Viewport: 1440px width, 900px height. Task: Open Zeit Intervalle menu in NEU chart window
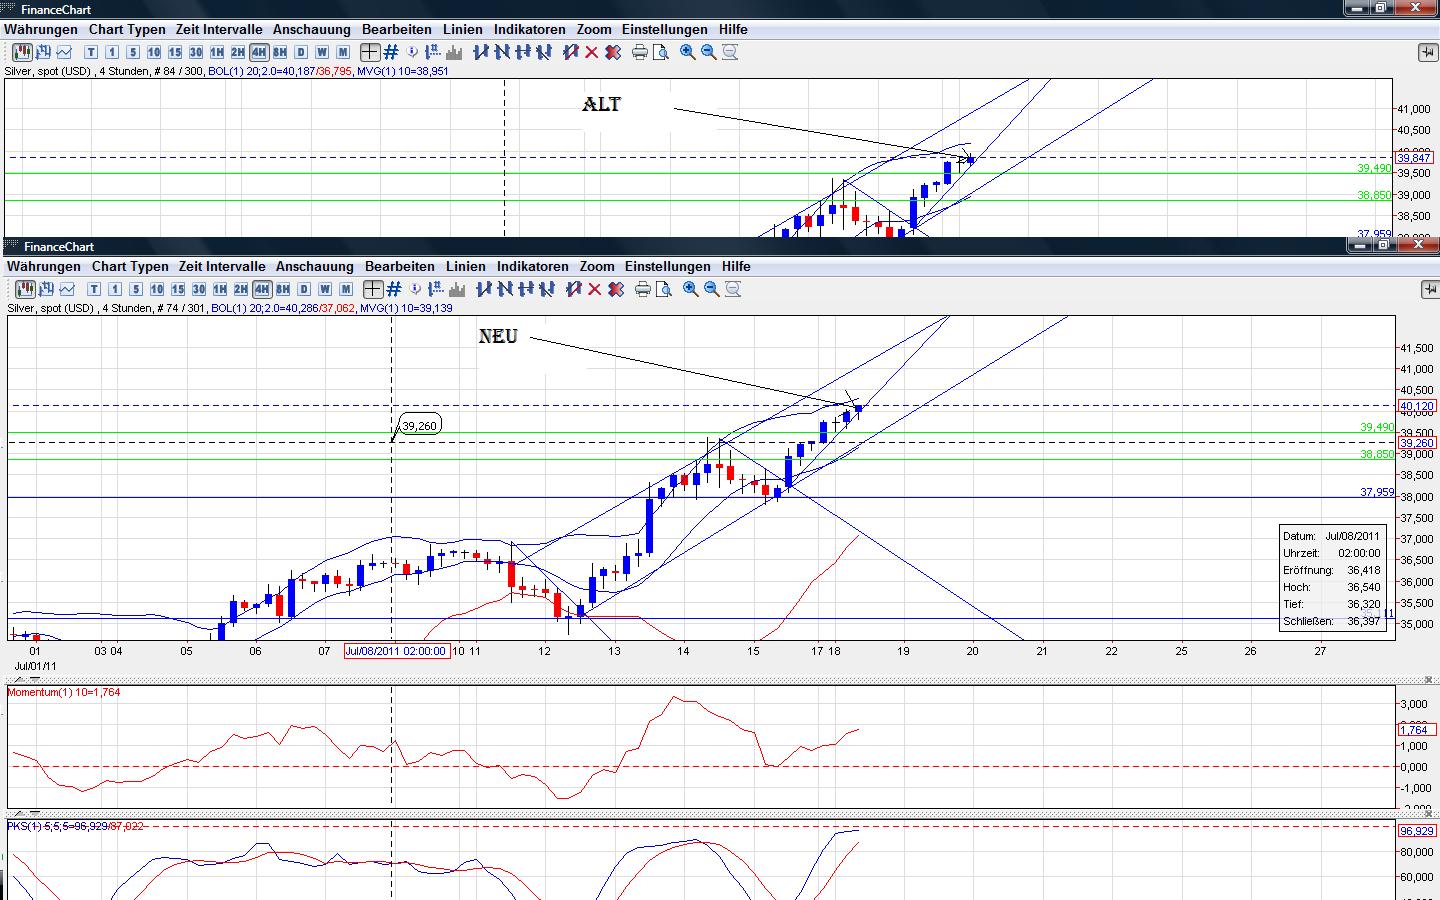222,266
